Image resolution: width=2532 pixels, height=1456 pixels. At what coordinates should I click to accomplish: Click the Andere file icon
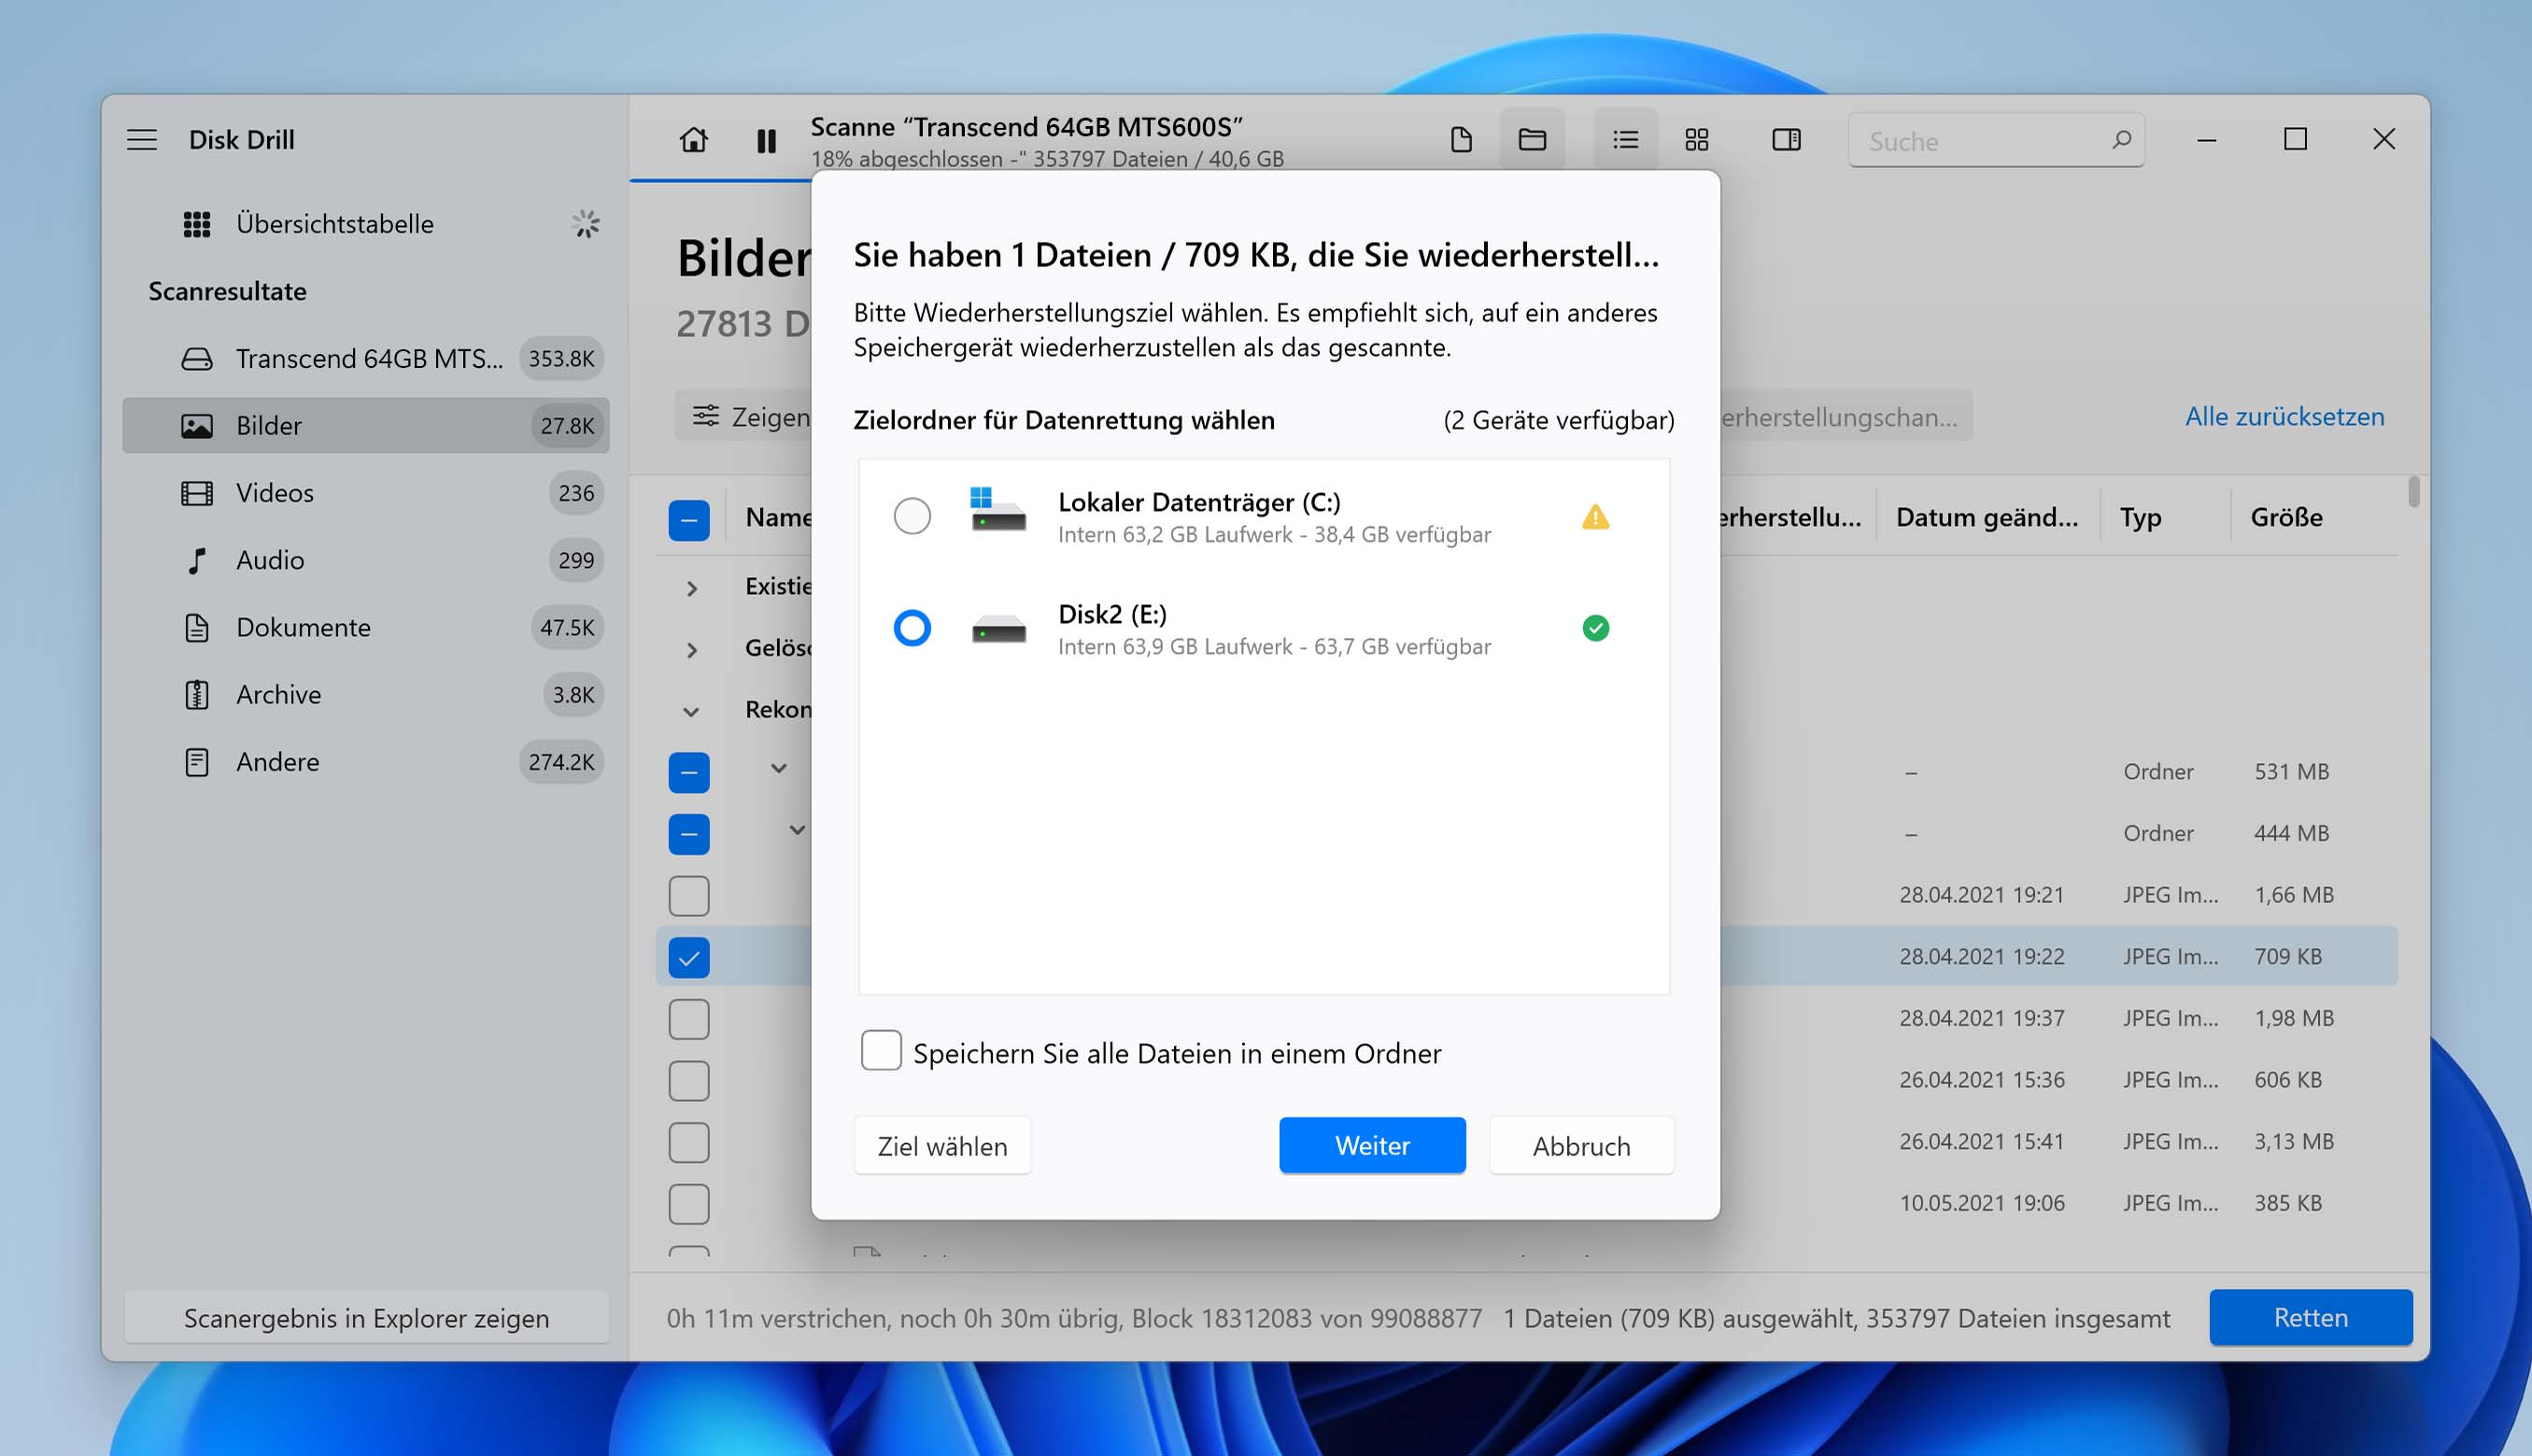(197, 762)
